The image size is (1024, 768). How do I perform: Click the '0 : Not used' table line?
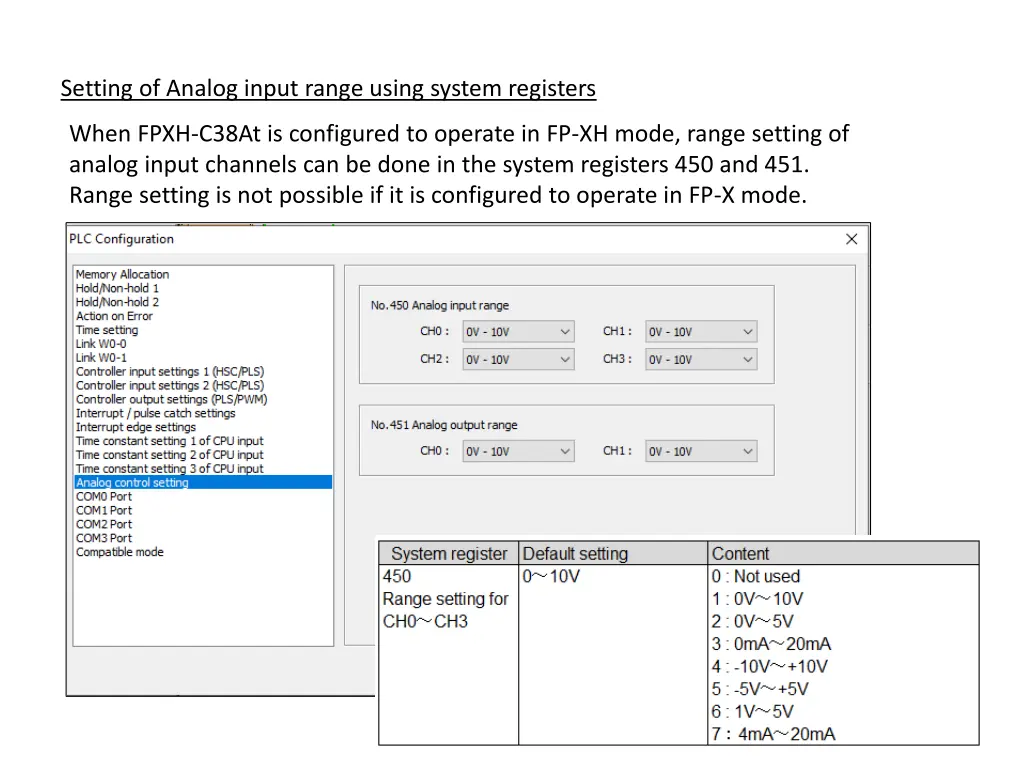(x=756, y=577)
